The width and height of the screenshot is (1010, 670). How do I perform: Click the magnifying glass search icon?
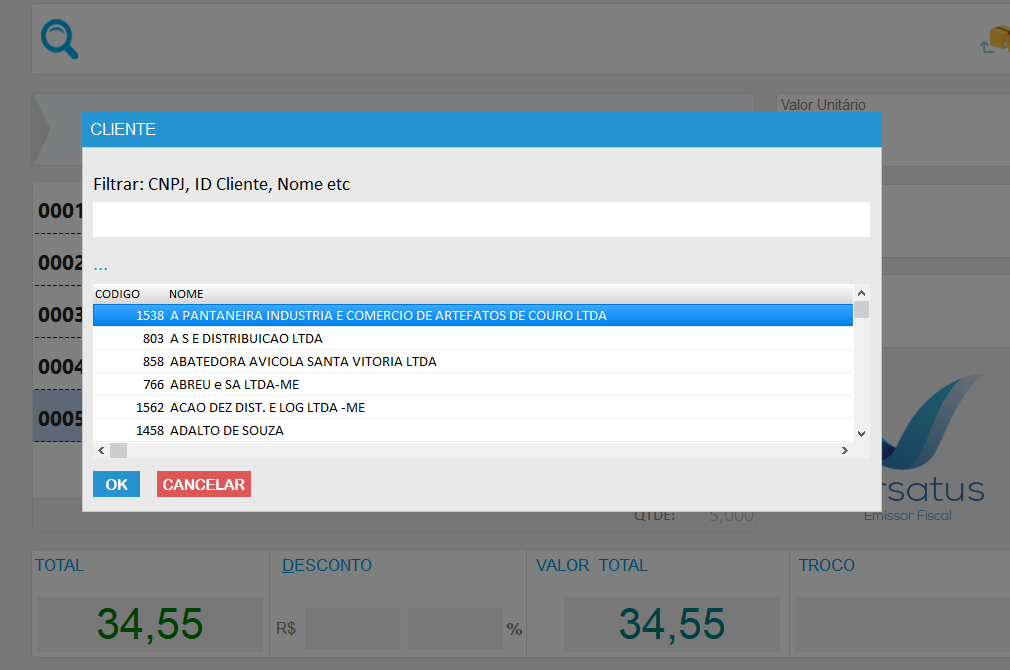(59, 40)
